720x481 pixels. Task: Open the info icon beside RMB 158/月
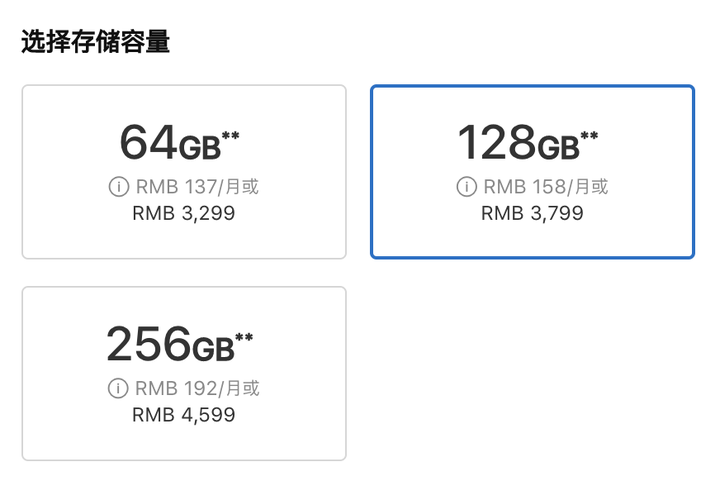[x=466, y=187]
